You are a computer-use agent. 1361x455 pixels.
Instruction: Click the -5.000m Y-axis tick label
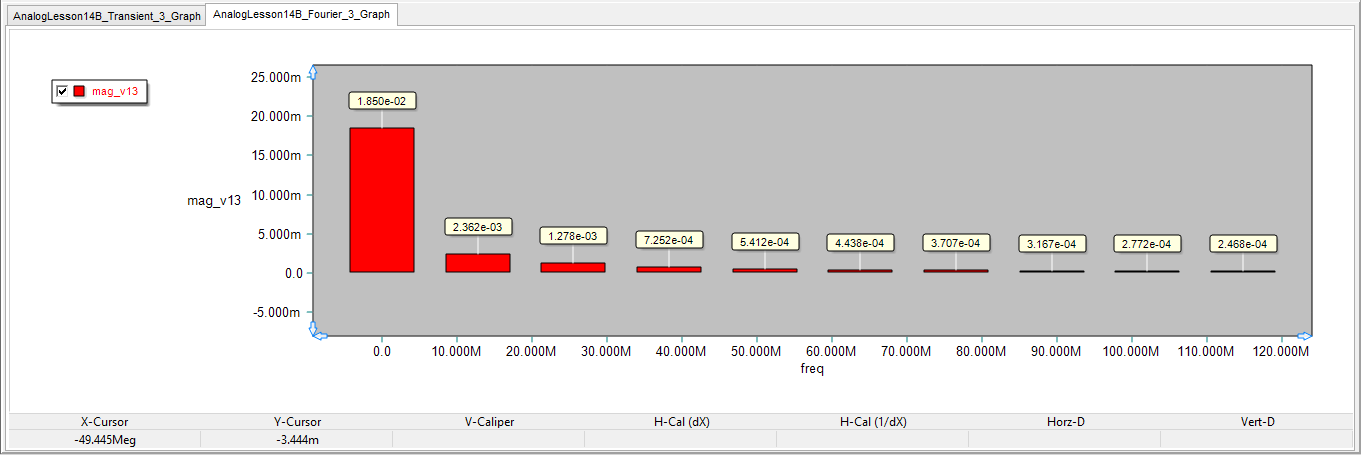(275, 312)
